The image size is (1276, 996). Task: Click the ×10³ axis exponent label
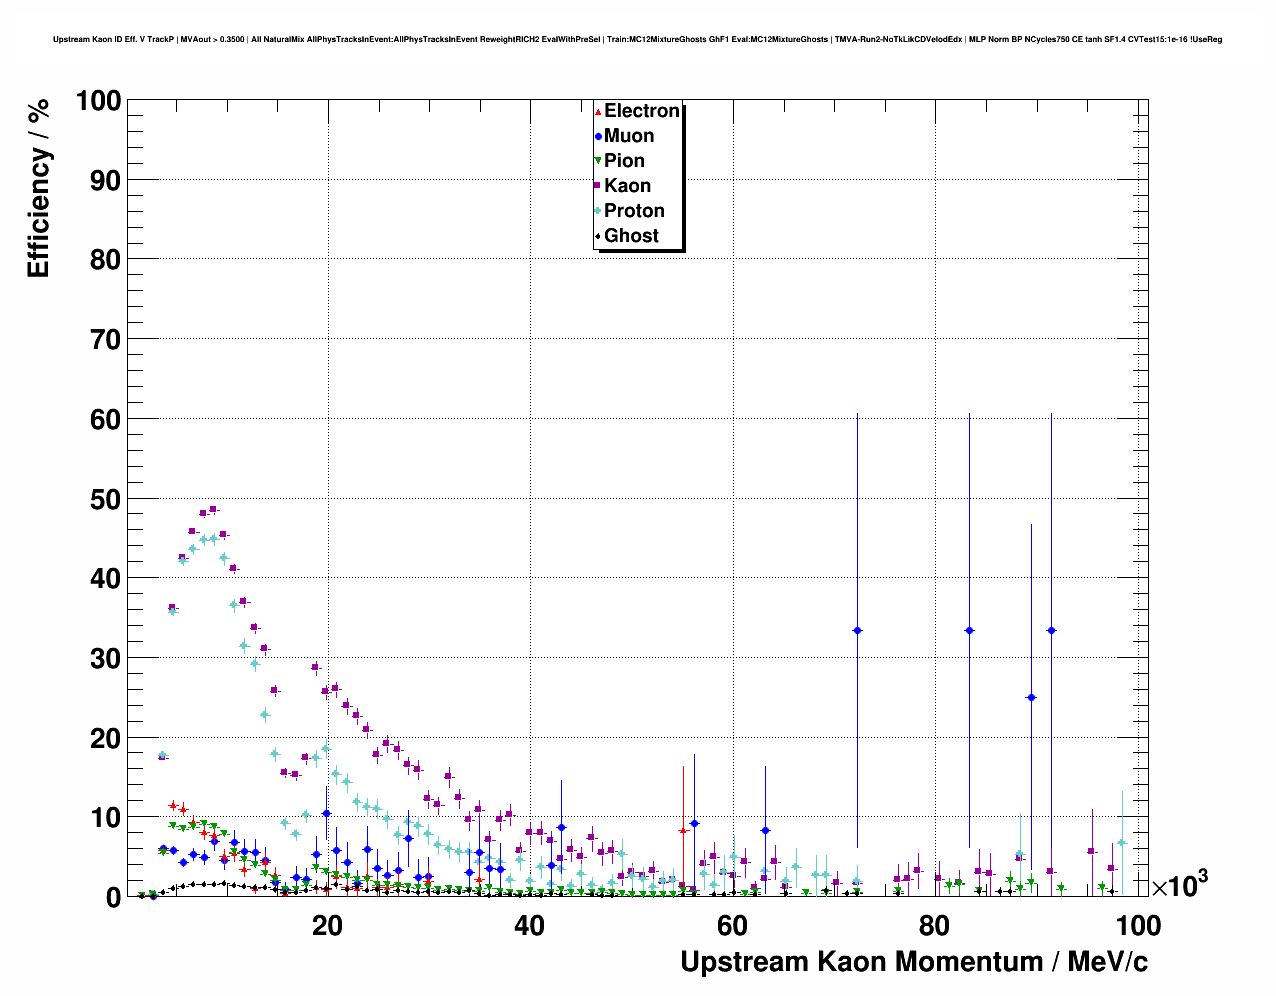pos(1179,884)
